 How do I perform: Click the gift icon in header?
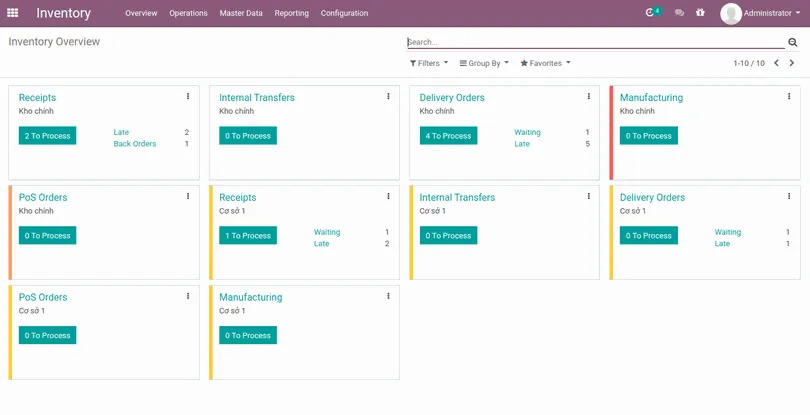(700, 13)
